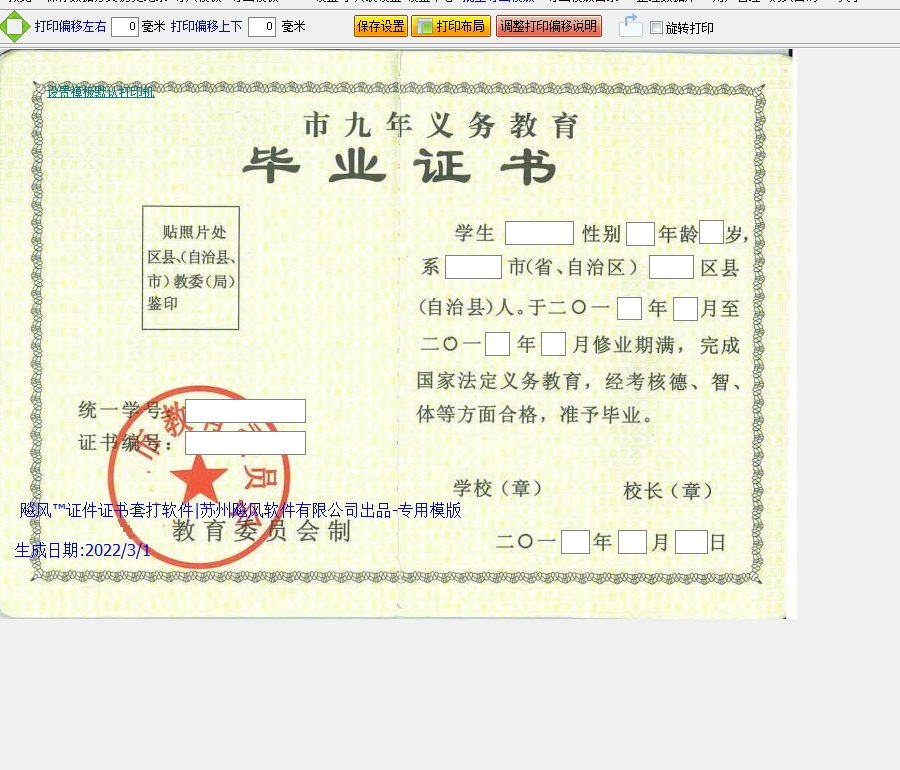900x770 pixels.
Task: Click the 学生 name field on certificate
Action: coord(539,234)
